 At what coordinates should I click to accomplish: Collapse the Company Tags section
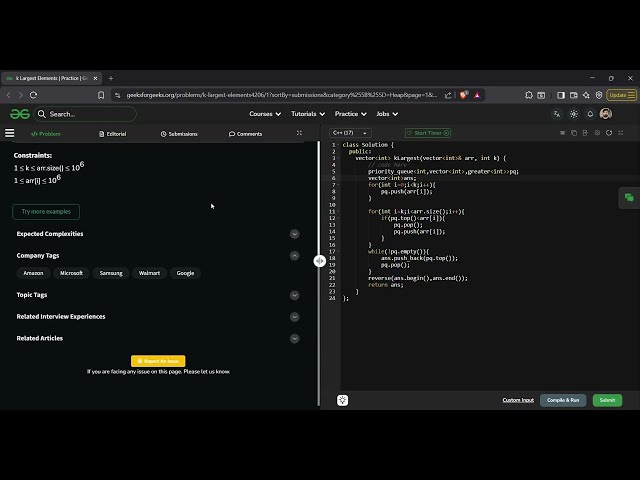294,256
